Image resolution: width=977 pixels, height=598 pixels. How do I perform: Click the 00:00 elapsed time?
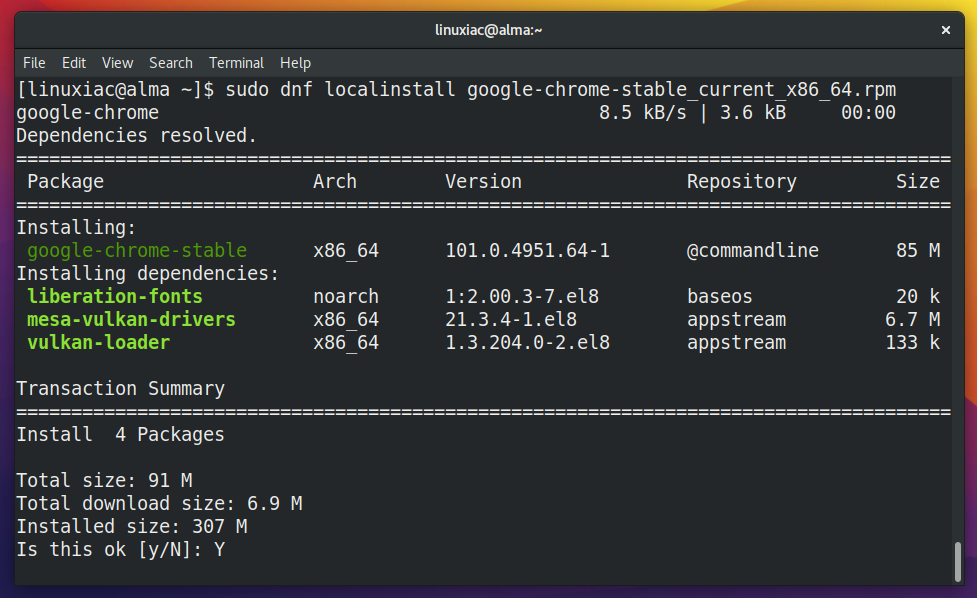click(869, 113)
